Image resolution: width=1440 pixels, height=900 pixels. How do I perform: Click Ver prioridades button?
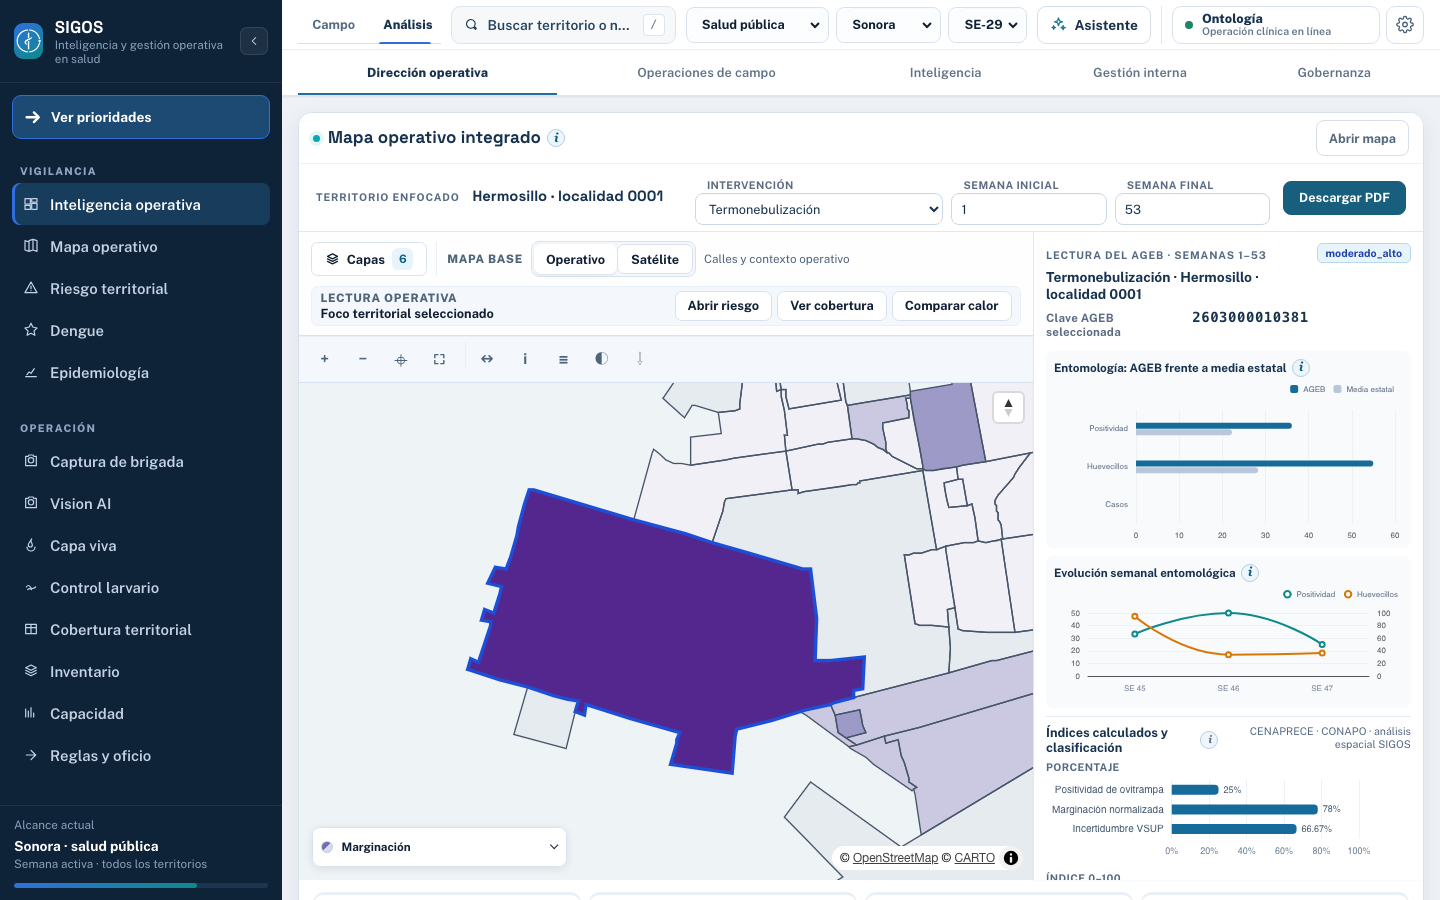click(x=141, y=117)
